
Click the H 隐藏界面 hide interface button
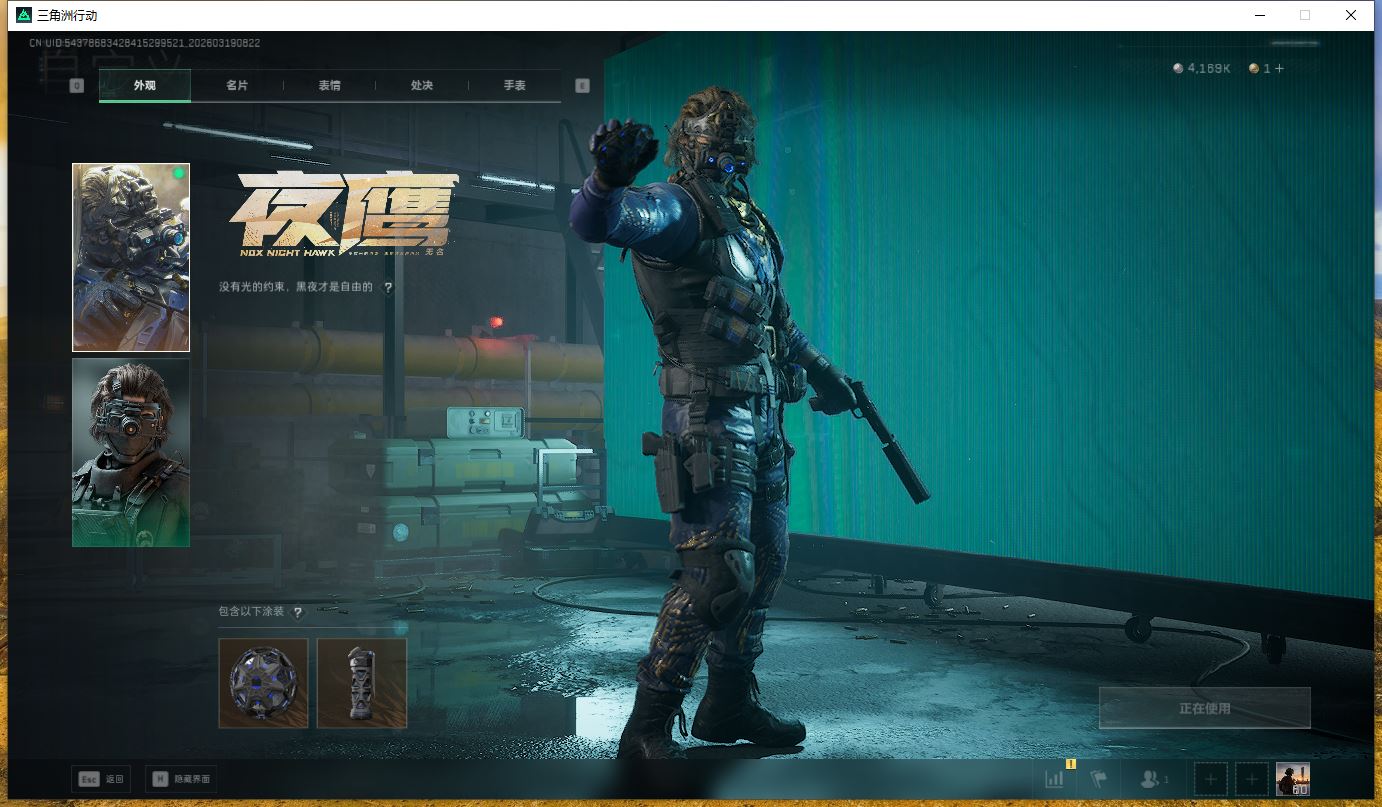[182, 779]
